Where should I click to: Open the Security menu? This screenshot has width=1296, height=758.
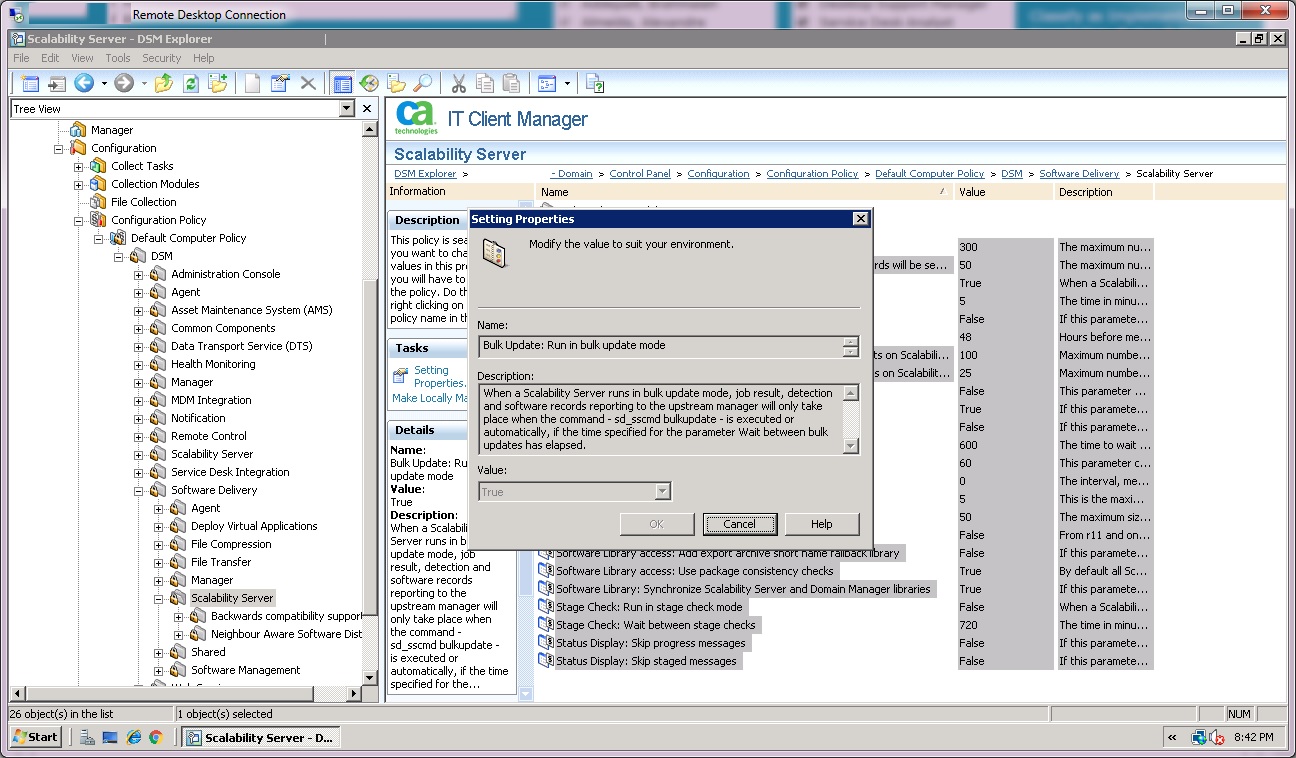click(161, 58)
